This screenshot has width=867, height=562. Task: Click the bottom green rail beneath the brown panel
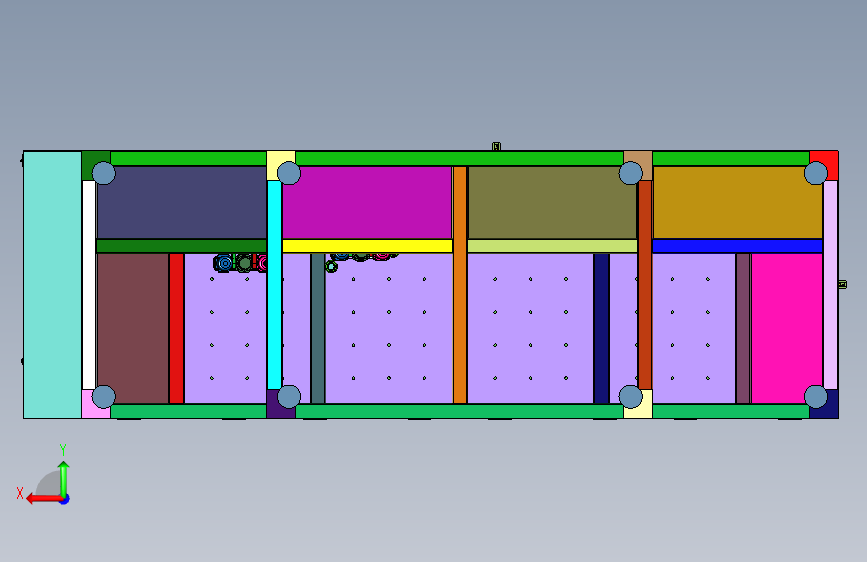[x=189, y=411]
